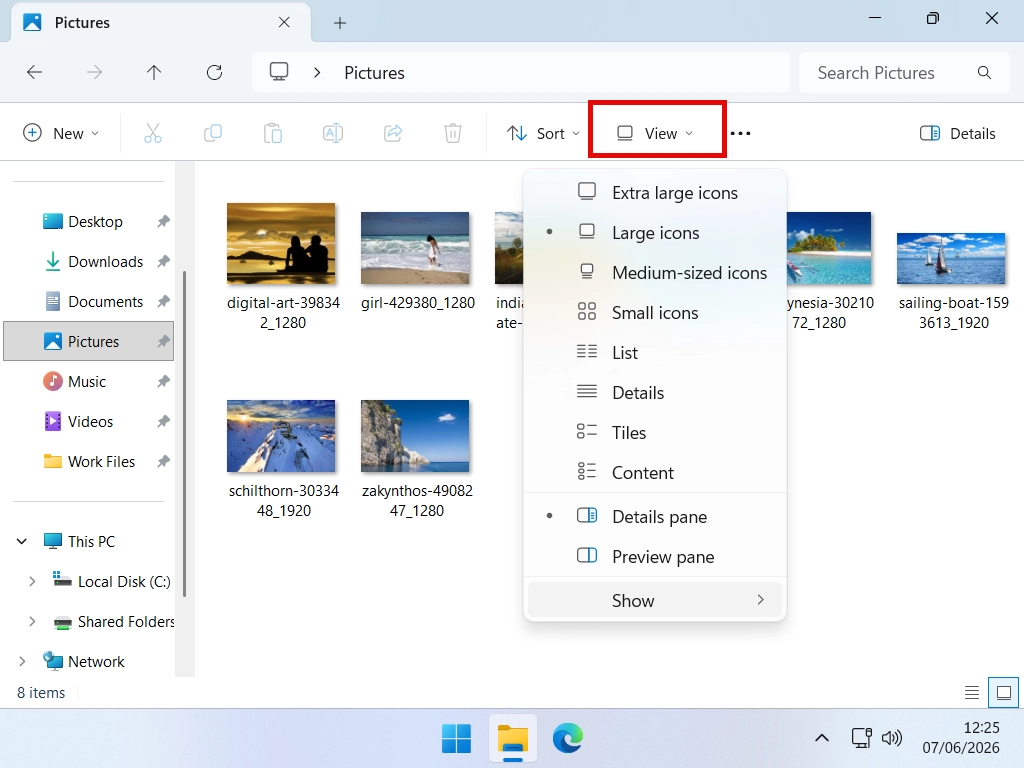Open the See more three-dots menu
The height and width of the screenshot is (768, 1024).
pos(741,133)
